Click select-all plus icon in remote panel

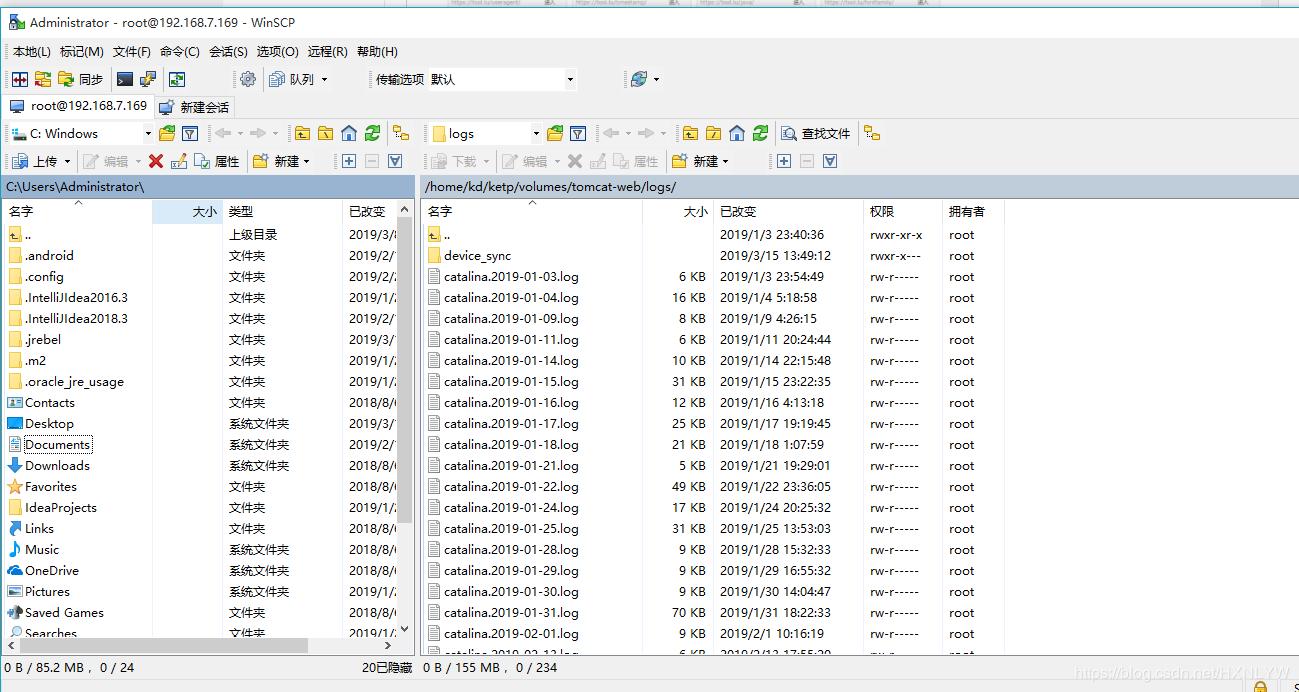[784, 161]
